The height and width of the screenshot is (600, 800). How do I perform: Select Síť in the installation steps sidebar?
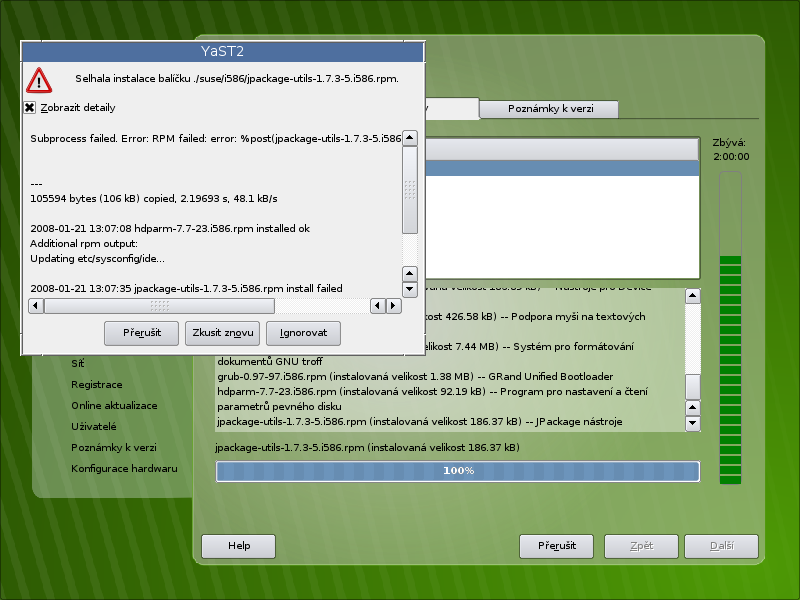pyautogui.click(x=78, y=364)
